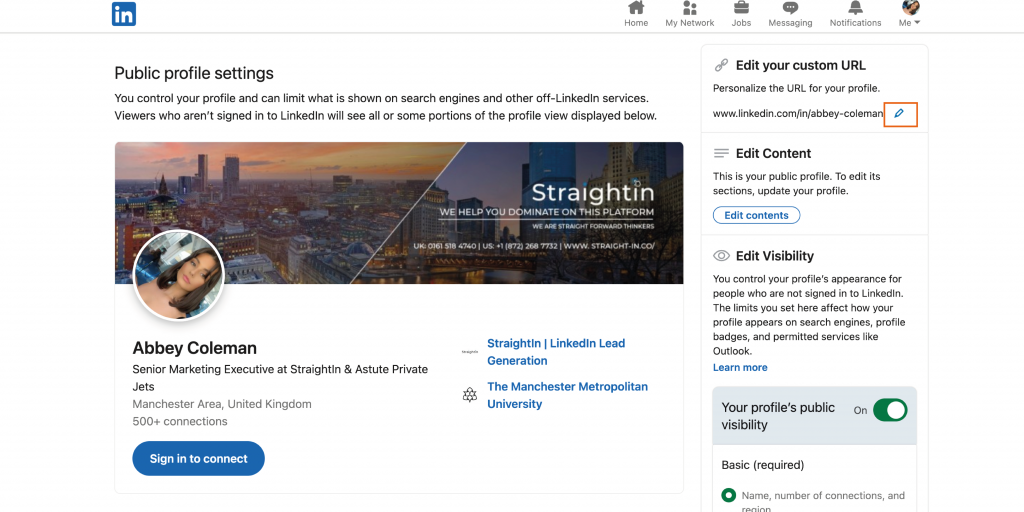Open the Notifications bell icon
The width and height of the screenshot is (1024, 512).
click(x=856, y=8)
